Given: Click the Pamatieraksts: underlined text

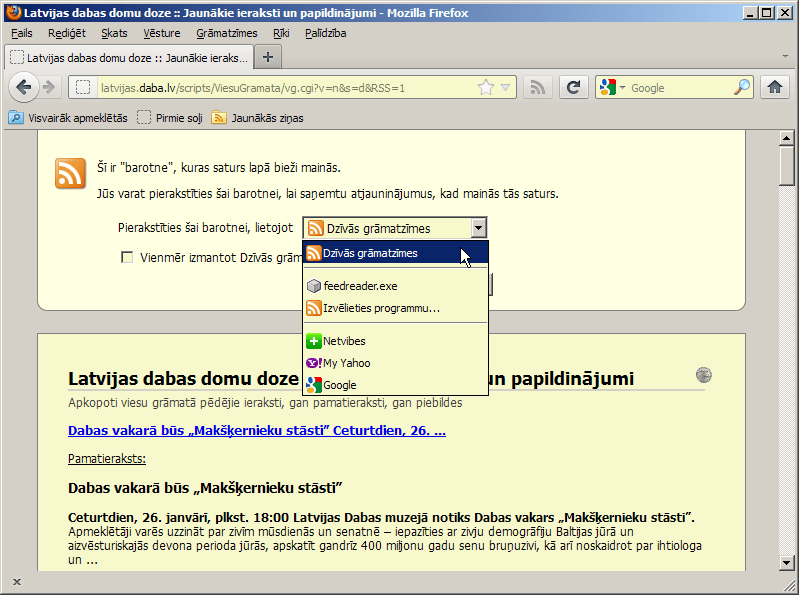Looking at the screenshot, I should pyautogui.click(x=107, y=458).
